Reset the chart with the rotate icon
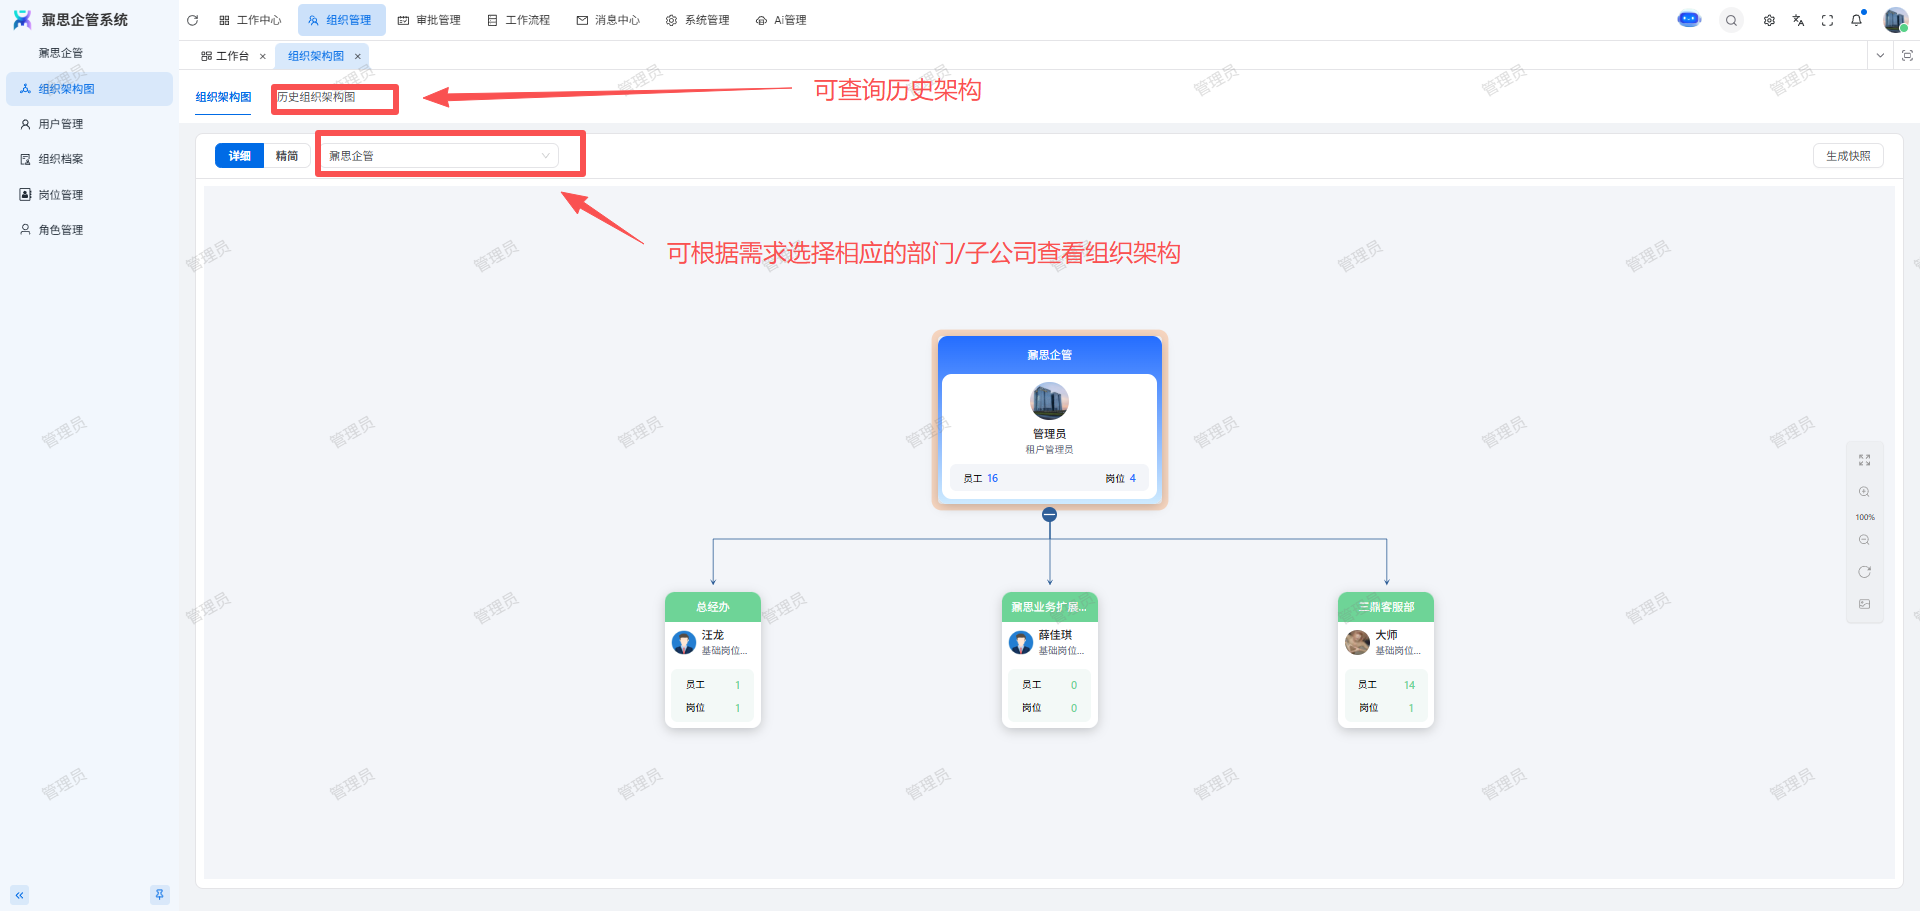The height and width of the screenshot is (911, 1920). (1864, 572)
